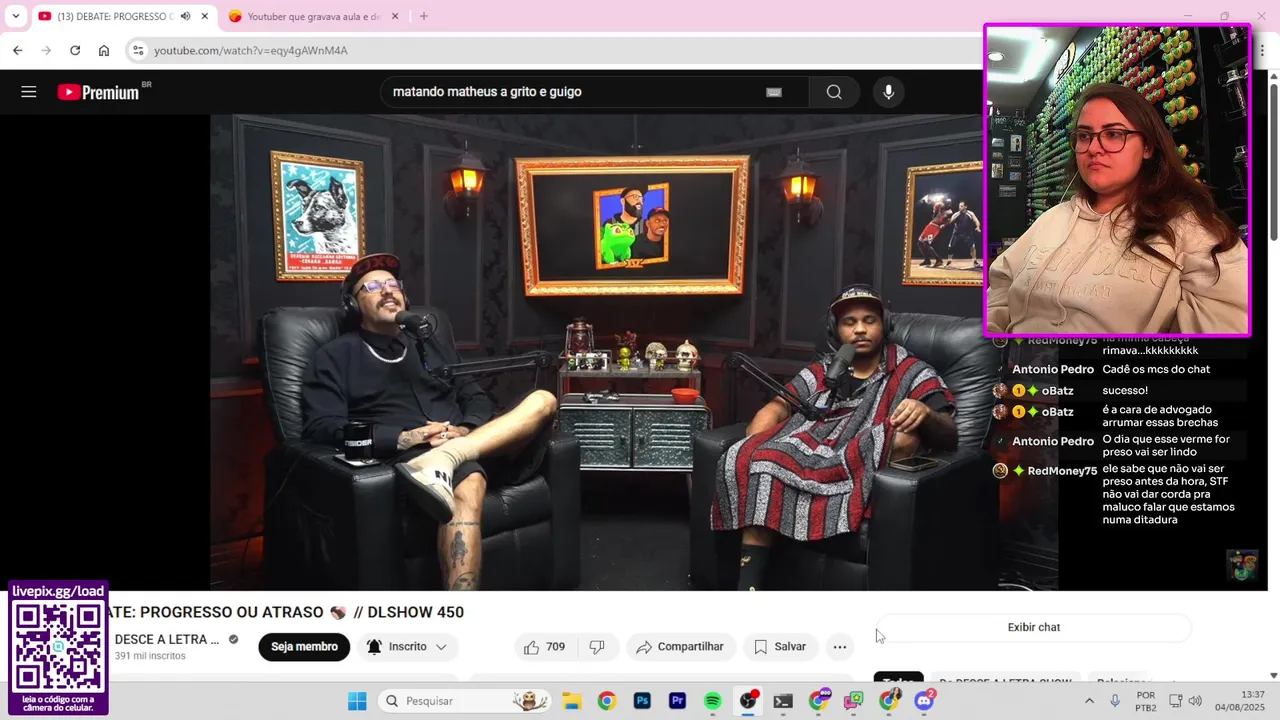Open Photoshop from the taskbar
Screen dimensions: 1280x720
coord(642,701)
